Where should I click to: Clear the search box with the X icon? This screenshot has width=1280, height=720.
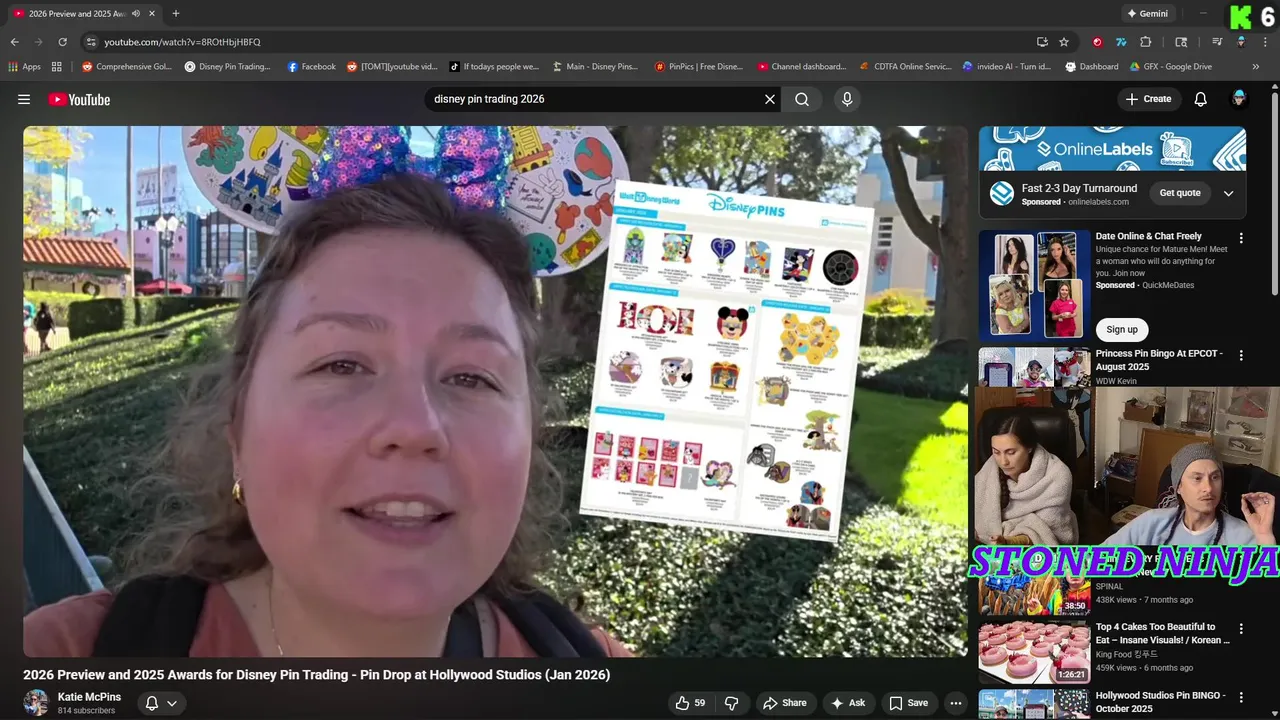pos(770,99)
